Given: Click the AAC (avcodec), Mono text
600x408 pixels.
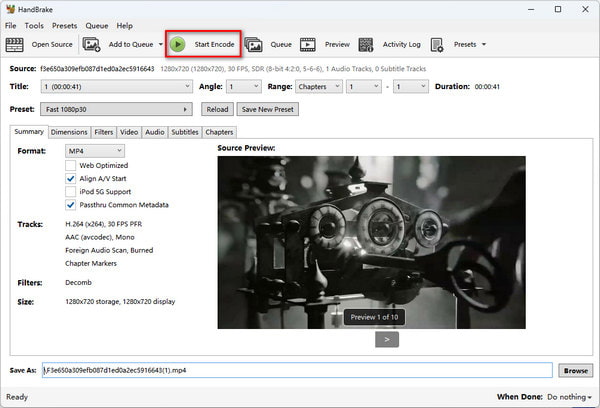Looking at the screenshot, I should coord(99,237).
